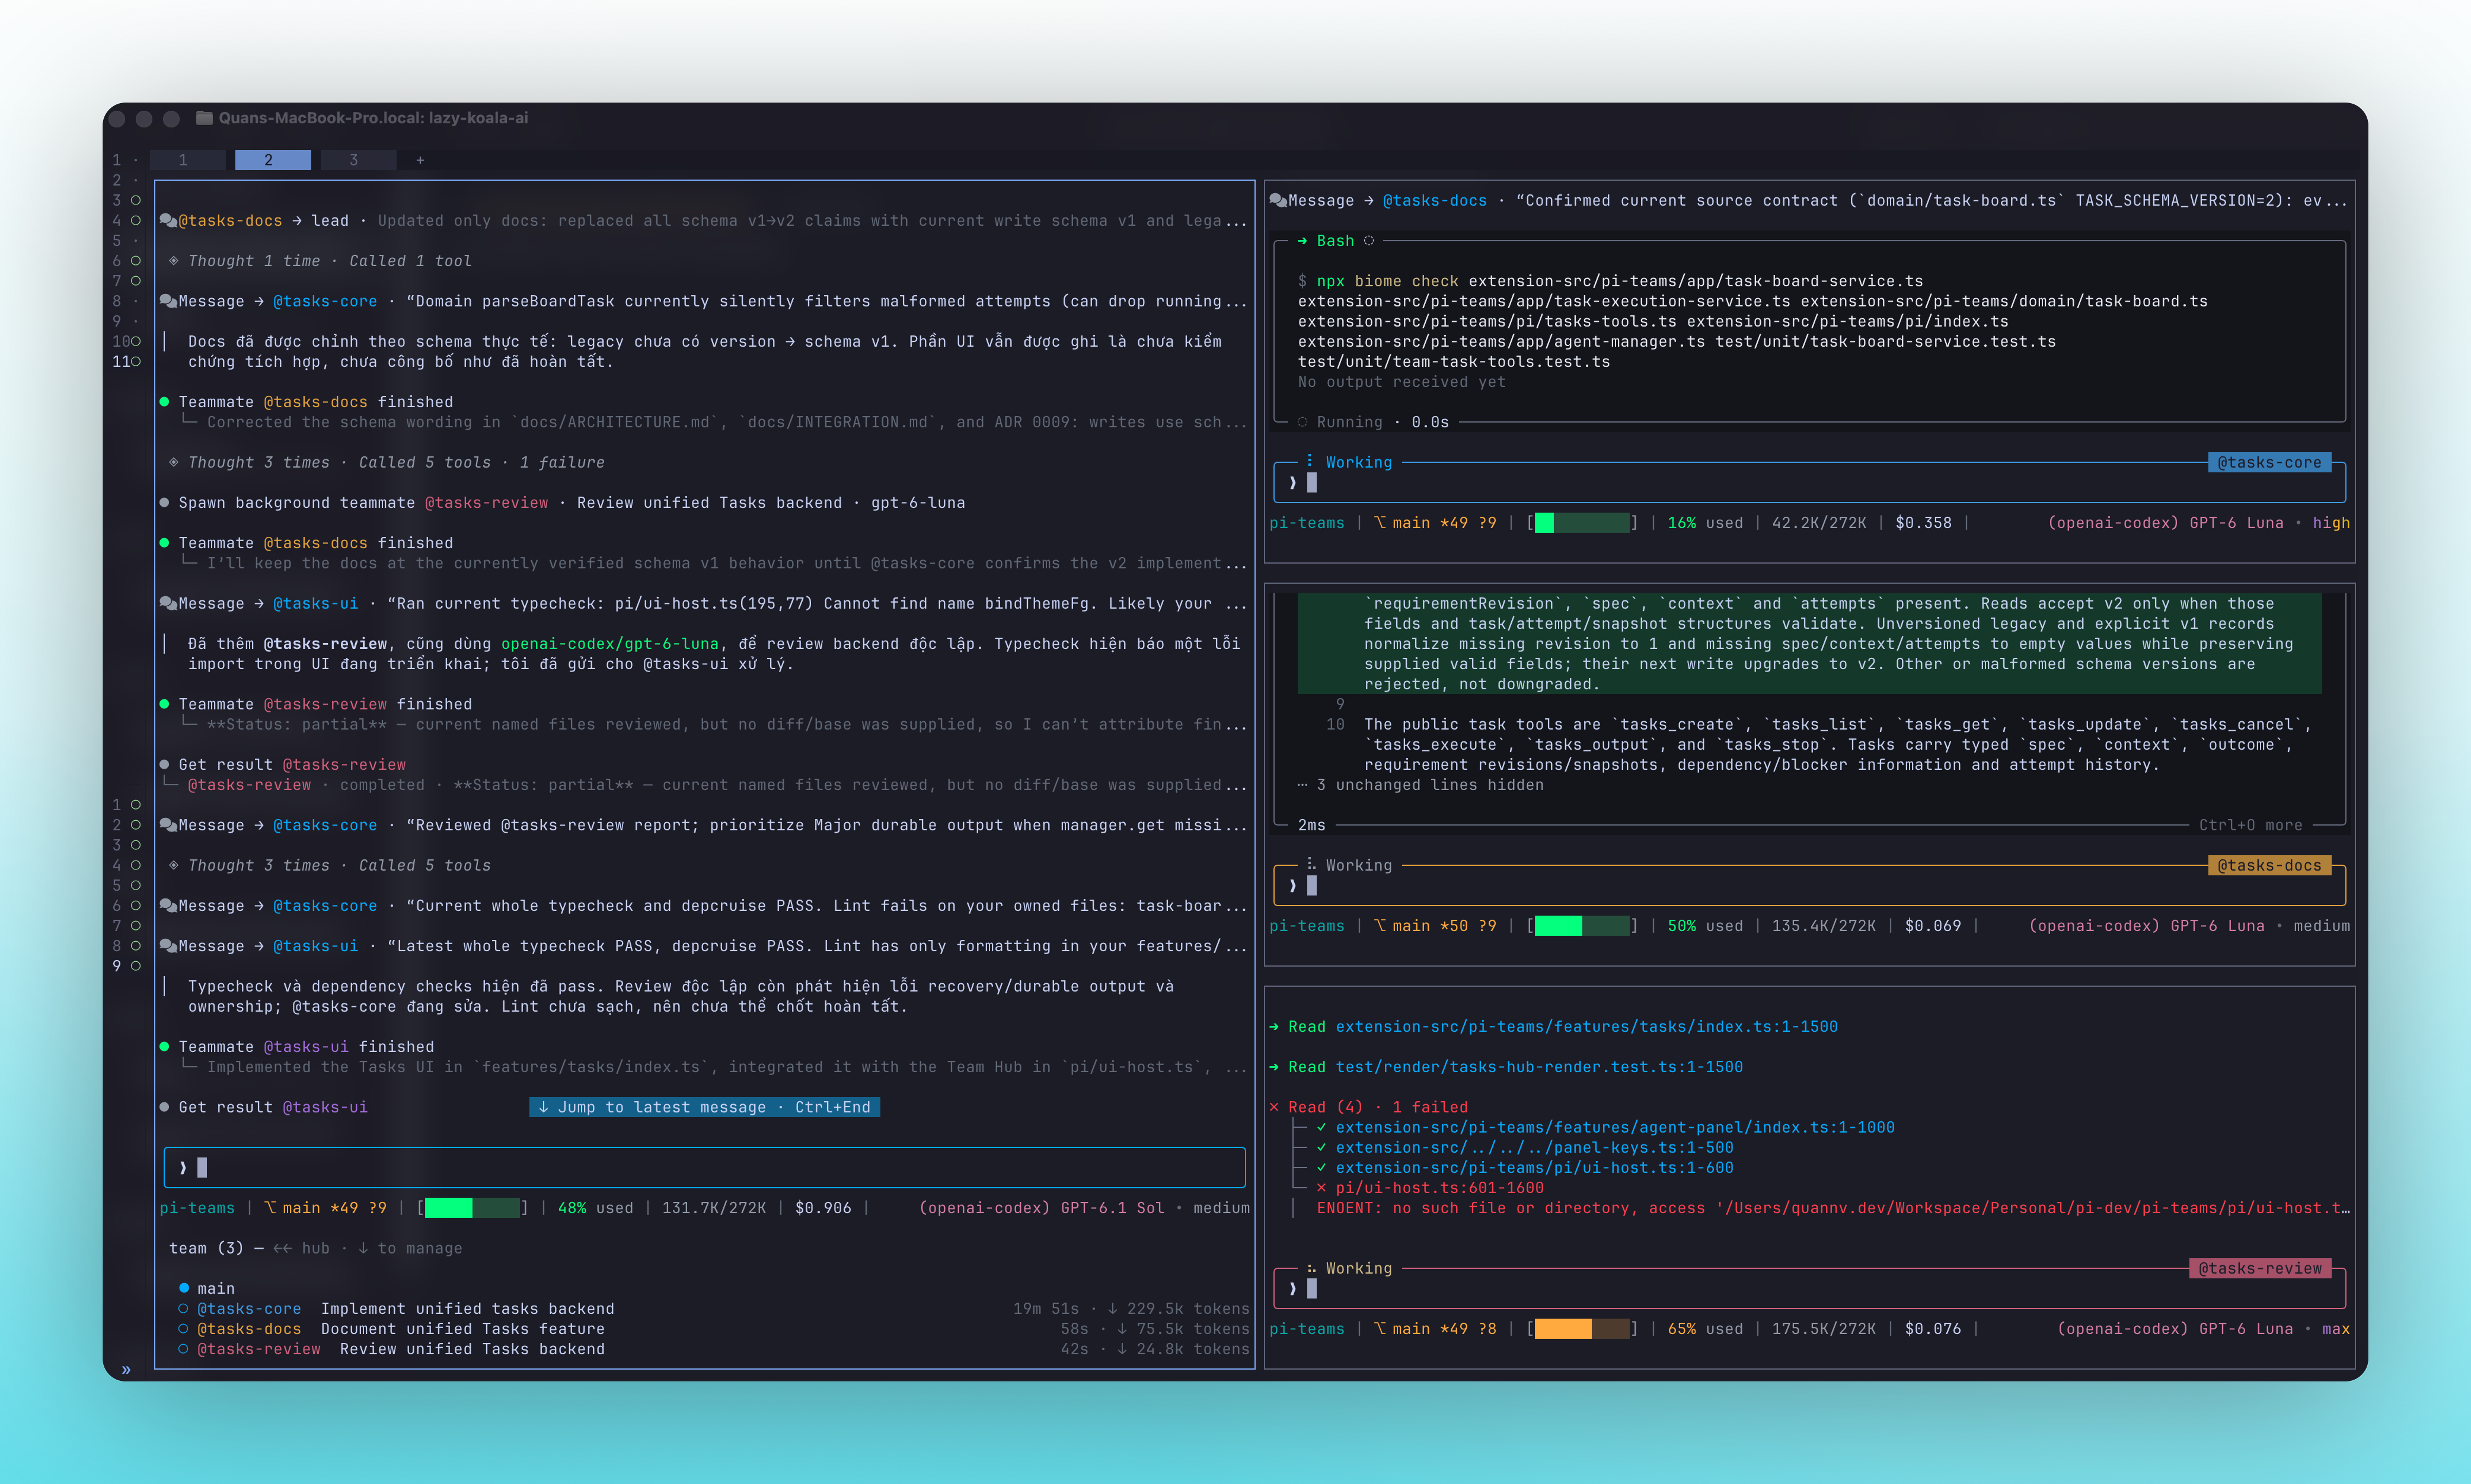Screen dimensions: 2471x1484
Task: Expand 'Thought 3 times · Called 5 tools' summary
Action: click(329, 865)
